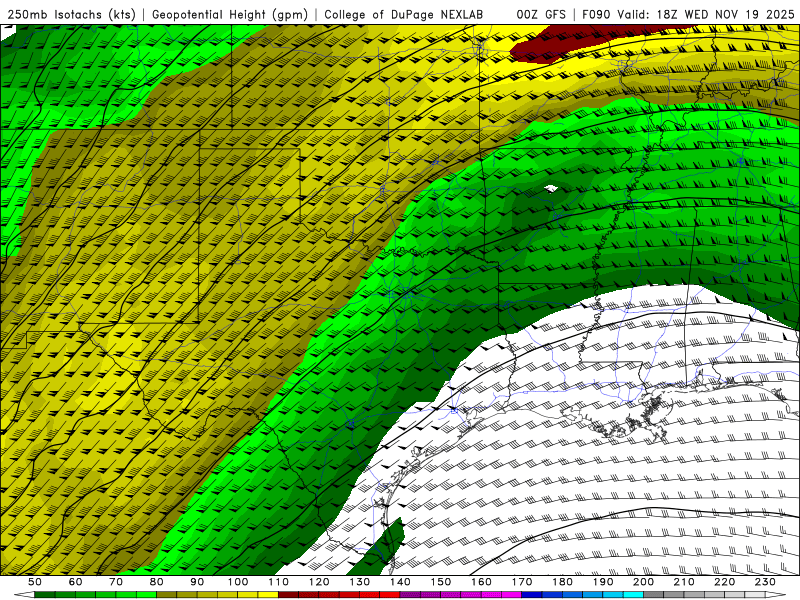Click the colorbar label '80'
Image resolution: width=800 pixels, height=600 pixels.
click(x=157, y=582)
